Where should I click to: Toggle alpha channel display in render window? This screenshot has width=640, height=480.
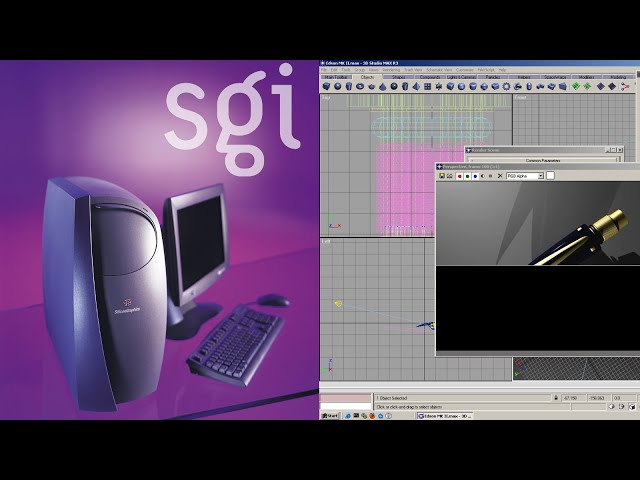[483, 176]
